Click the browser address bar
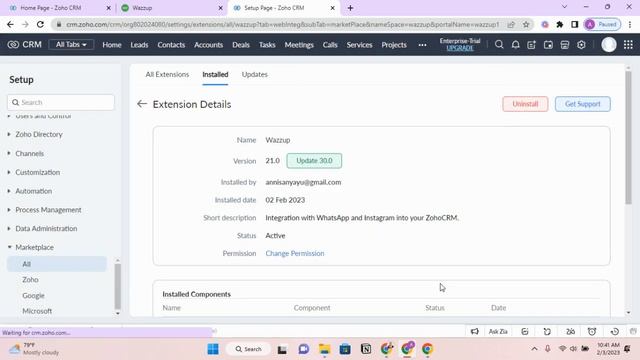640x360 pixels. point(282,24)
